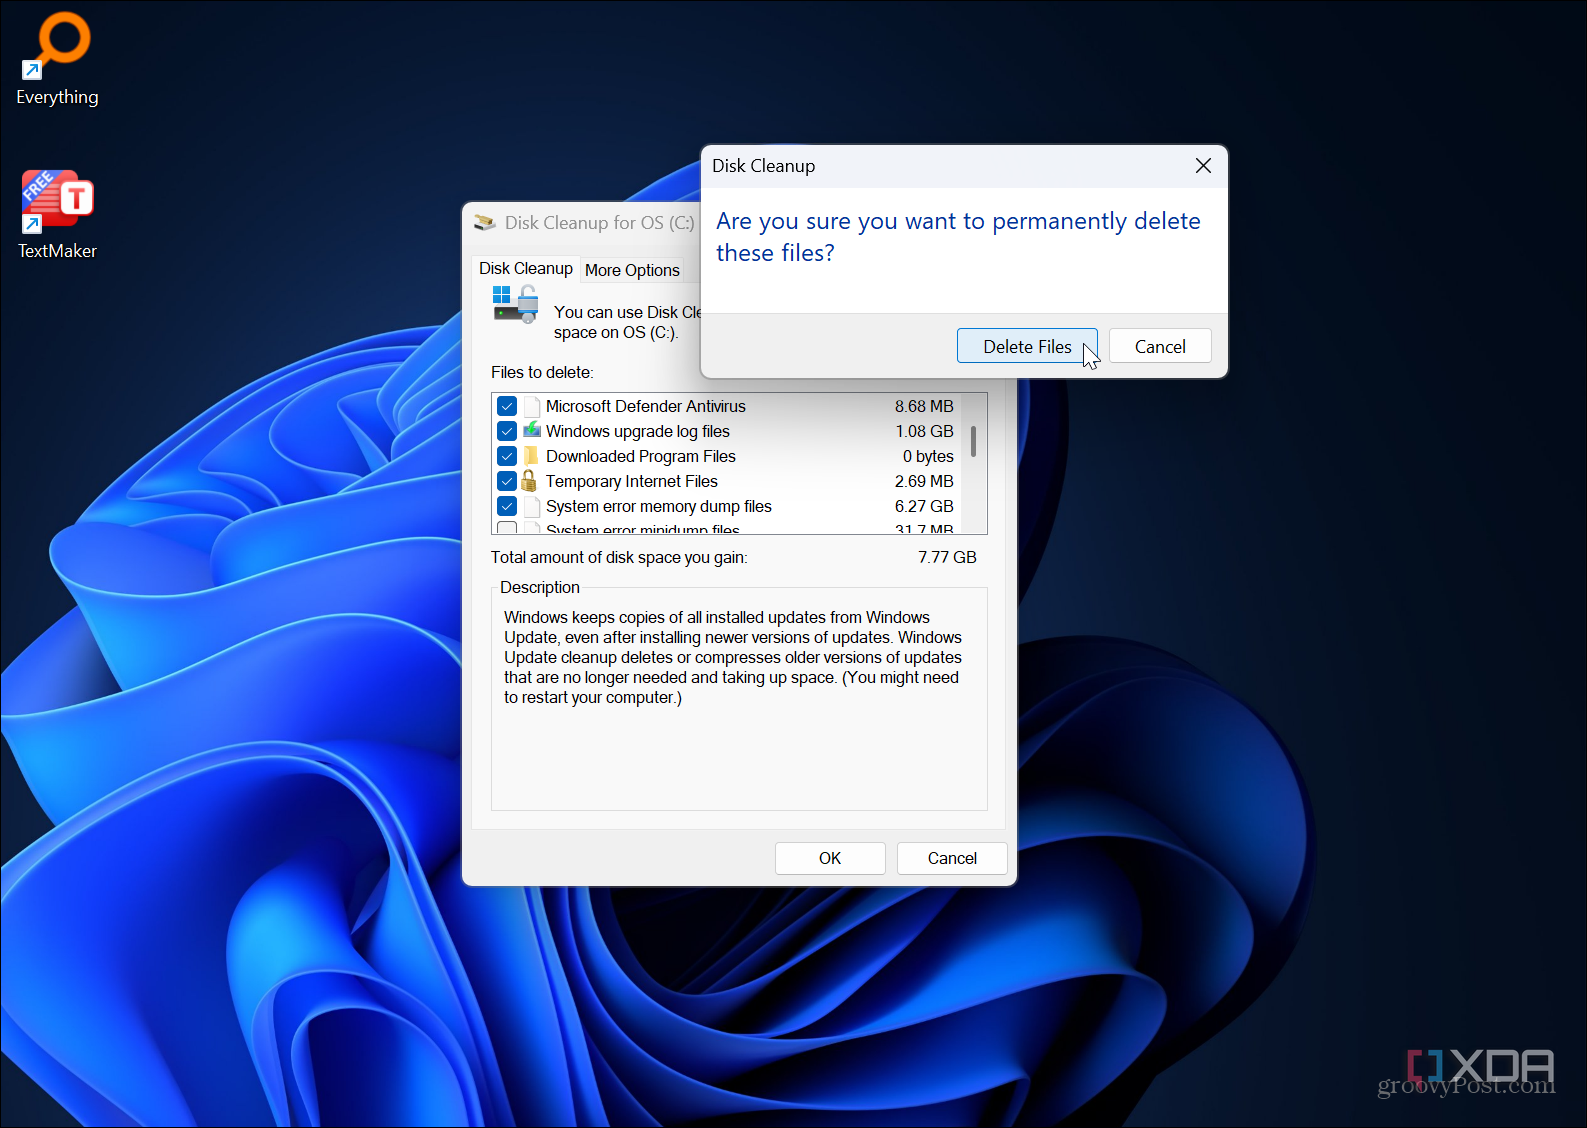The width and height of the screenshot is (1587, 1128).
Task: Click the Disk Cleanup drive icon in title bar
Action: tap(485, 222)
